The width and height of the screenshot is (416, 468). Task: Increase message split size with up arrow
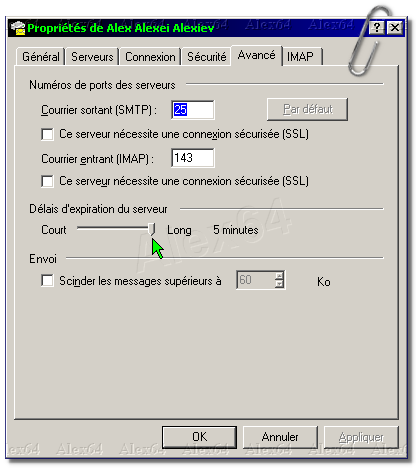[279, 276]
